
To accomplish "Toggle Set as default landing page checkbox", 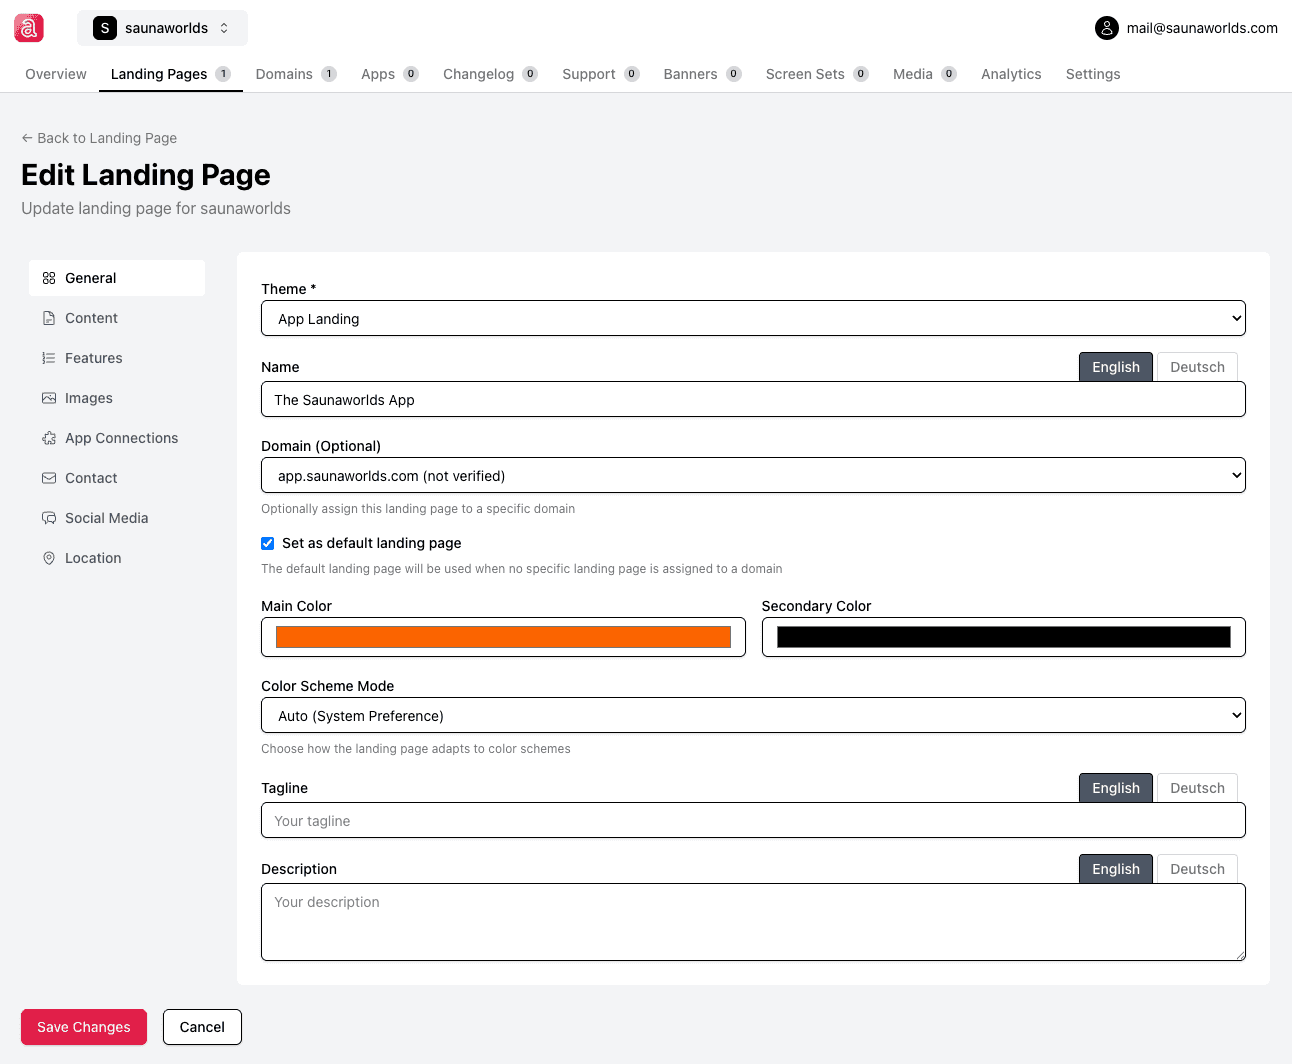I will point(267,543).
